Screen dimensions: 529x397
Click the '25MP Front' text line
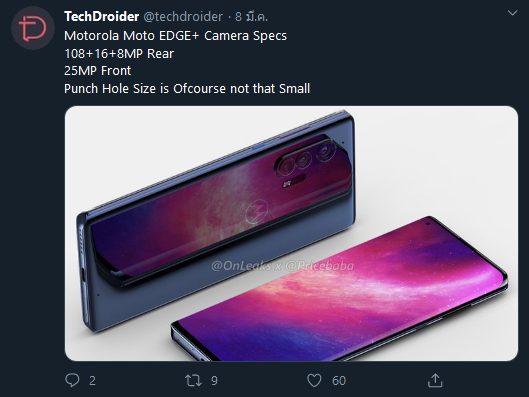98,71
